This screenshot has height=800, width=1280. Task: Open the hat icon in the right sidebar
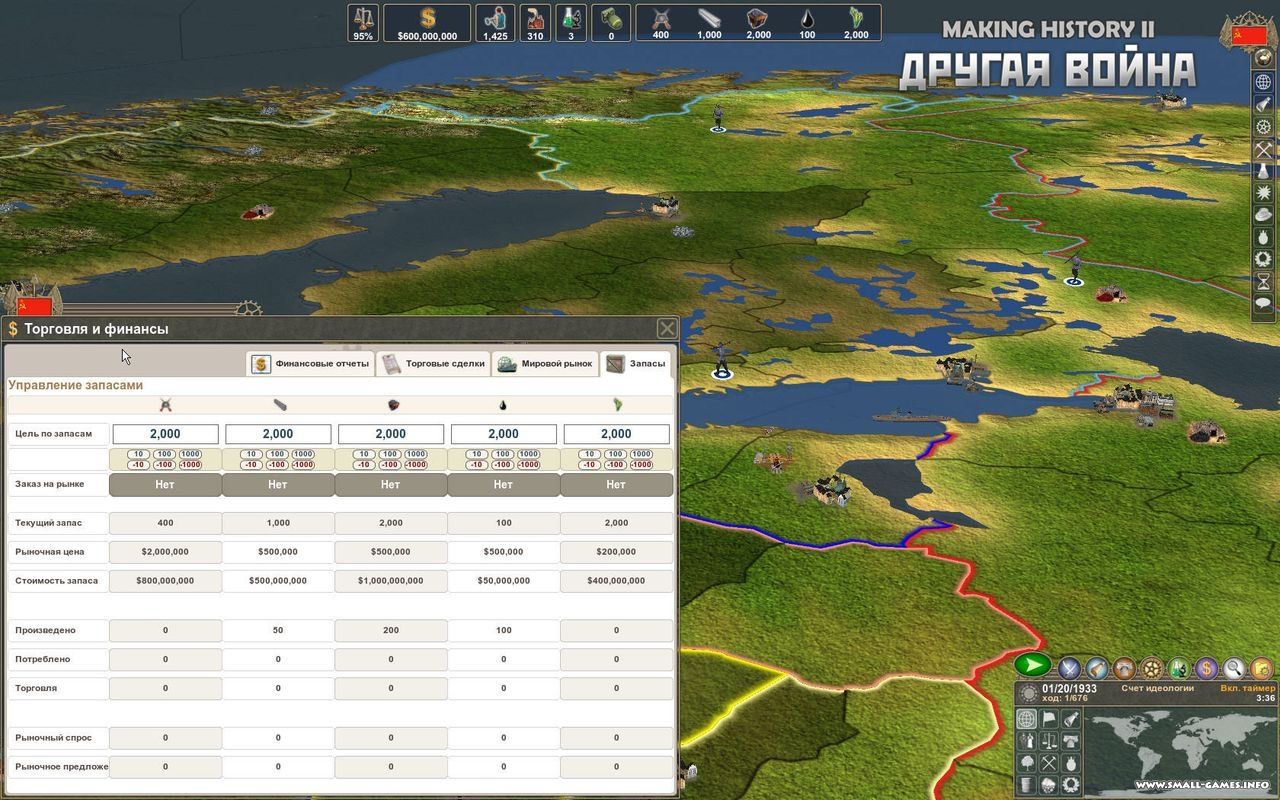(1263, 214)
